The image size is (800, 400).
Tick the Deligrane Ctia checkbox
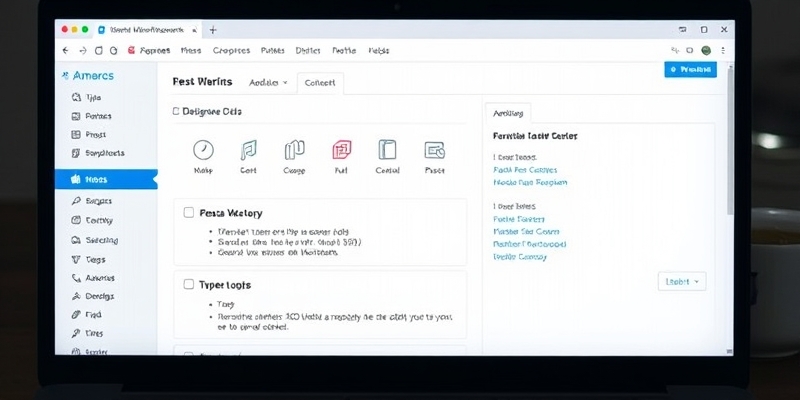click(x=176, y=111)
